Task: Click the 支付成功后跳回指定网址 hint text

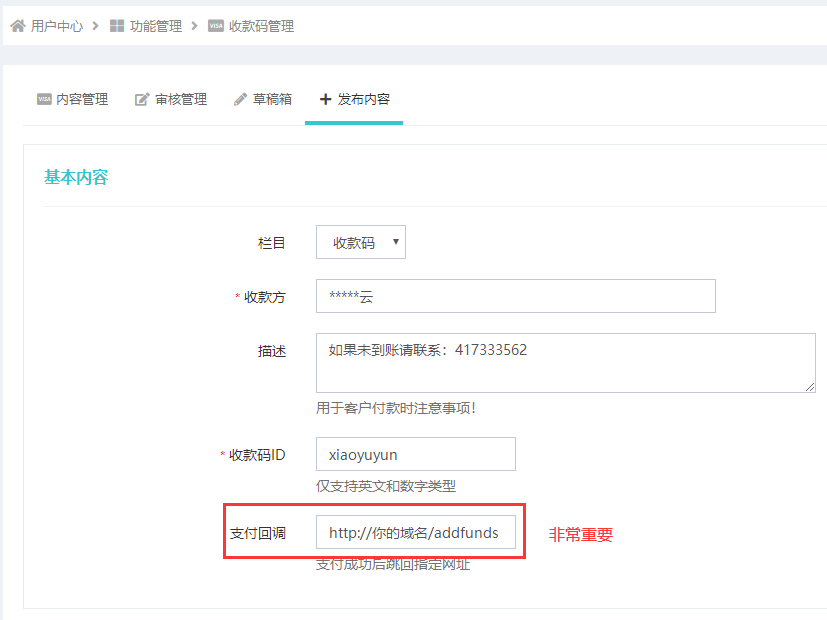Action: 393,564
